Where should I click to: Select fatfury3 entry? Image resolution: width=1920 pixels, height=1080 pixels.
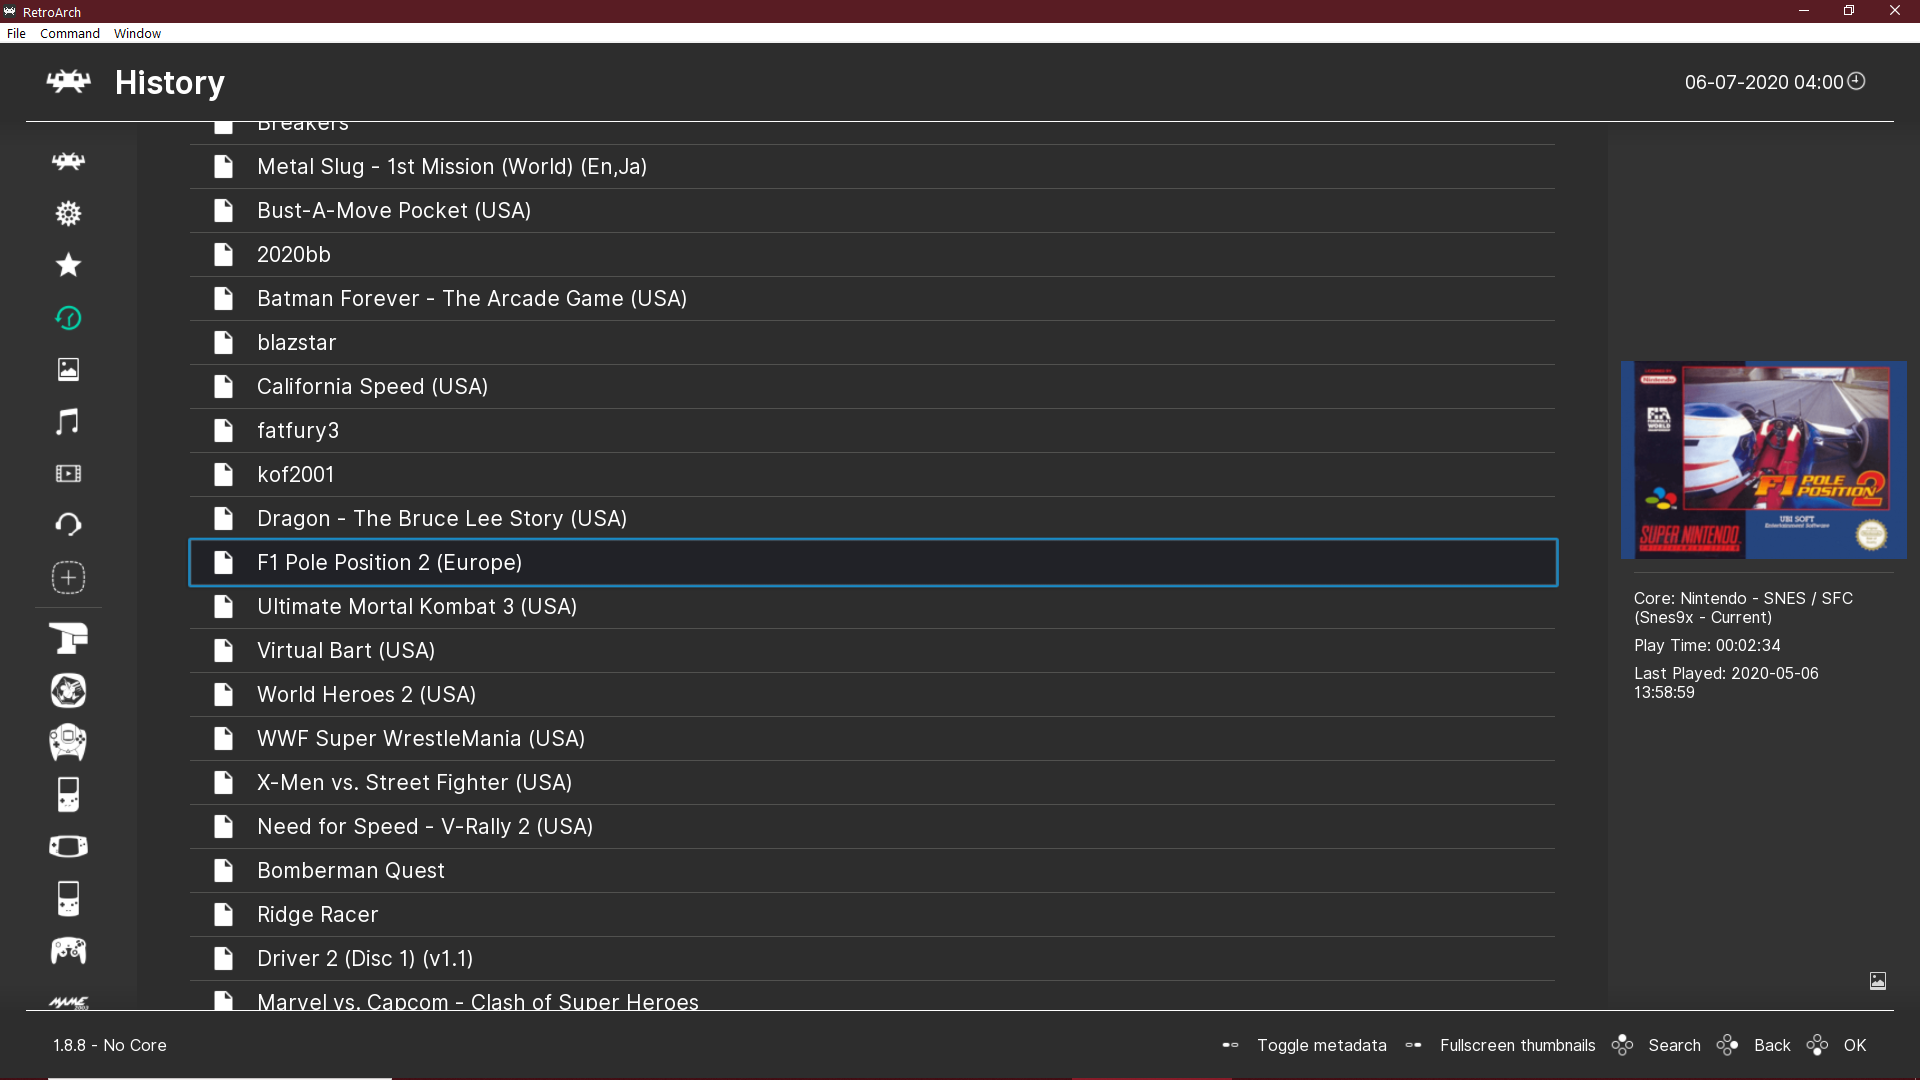[x=872, y=430]
